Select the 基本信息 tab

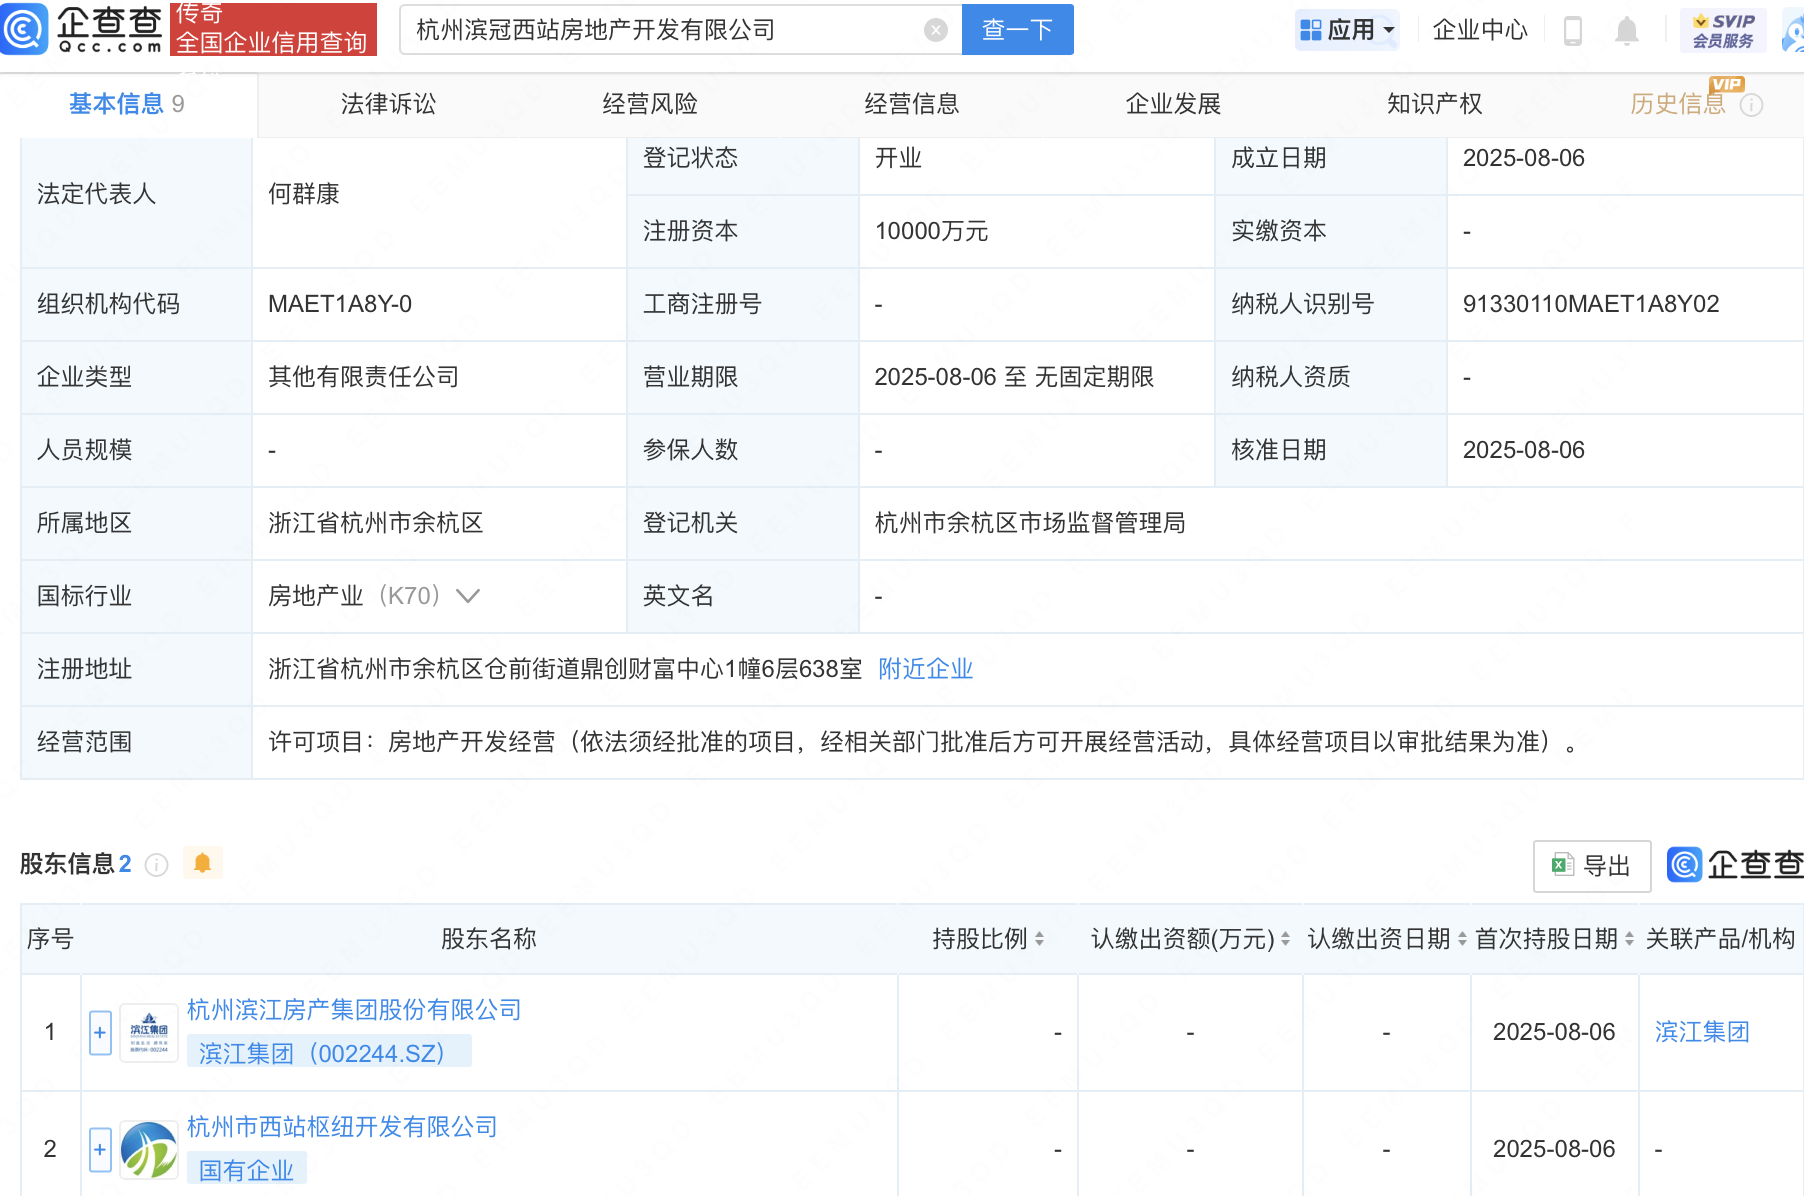127,104
